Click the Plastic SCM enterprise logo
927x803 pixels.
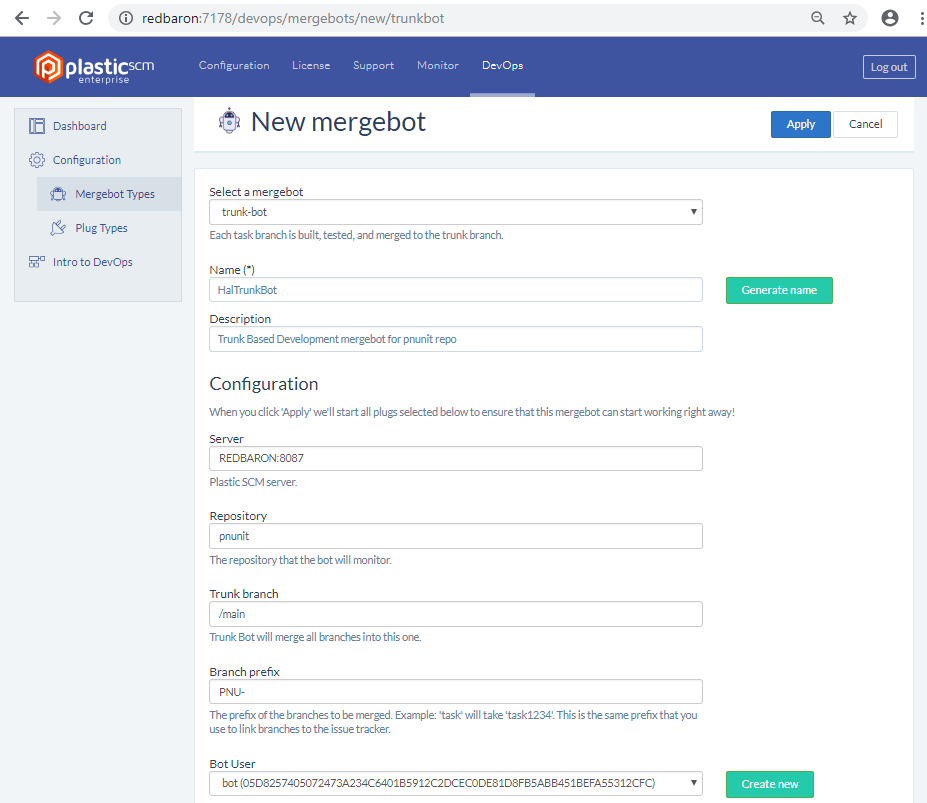tap(94, 67)
